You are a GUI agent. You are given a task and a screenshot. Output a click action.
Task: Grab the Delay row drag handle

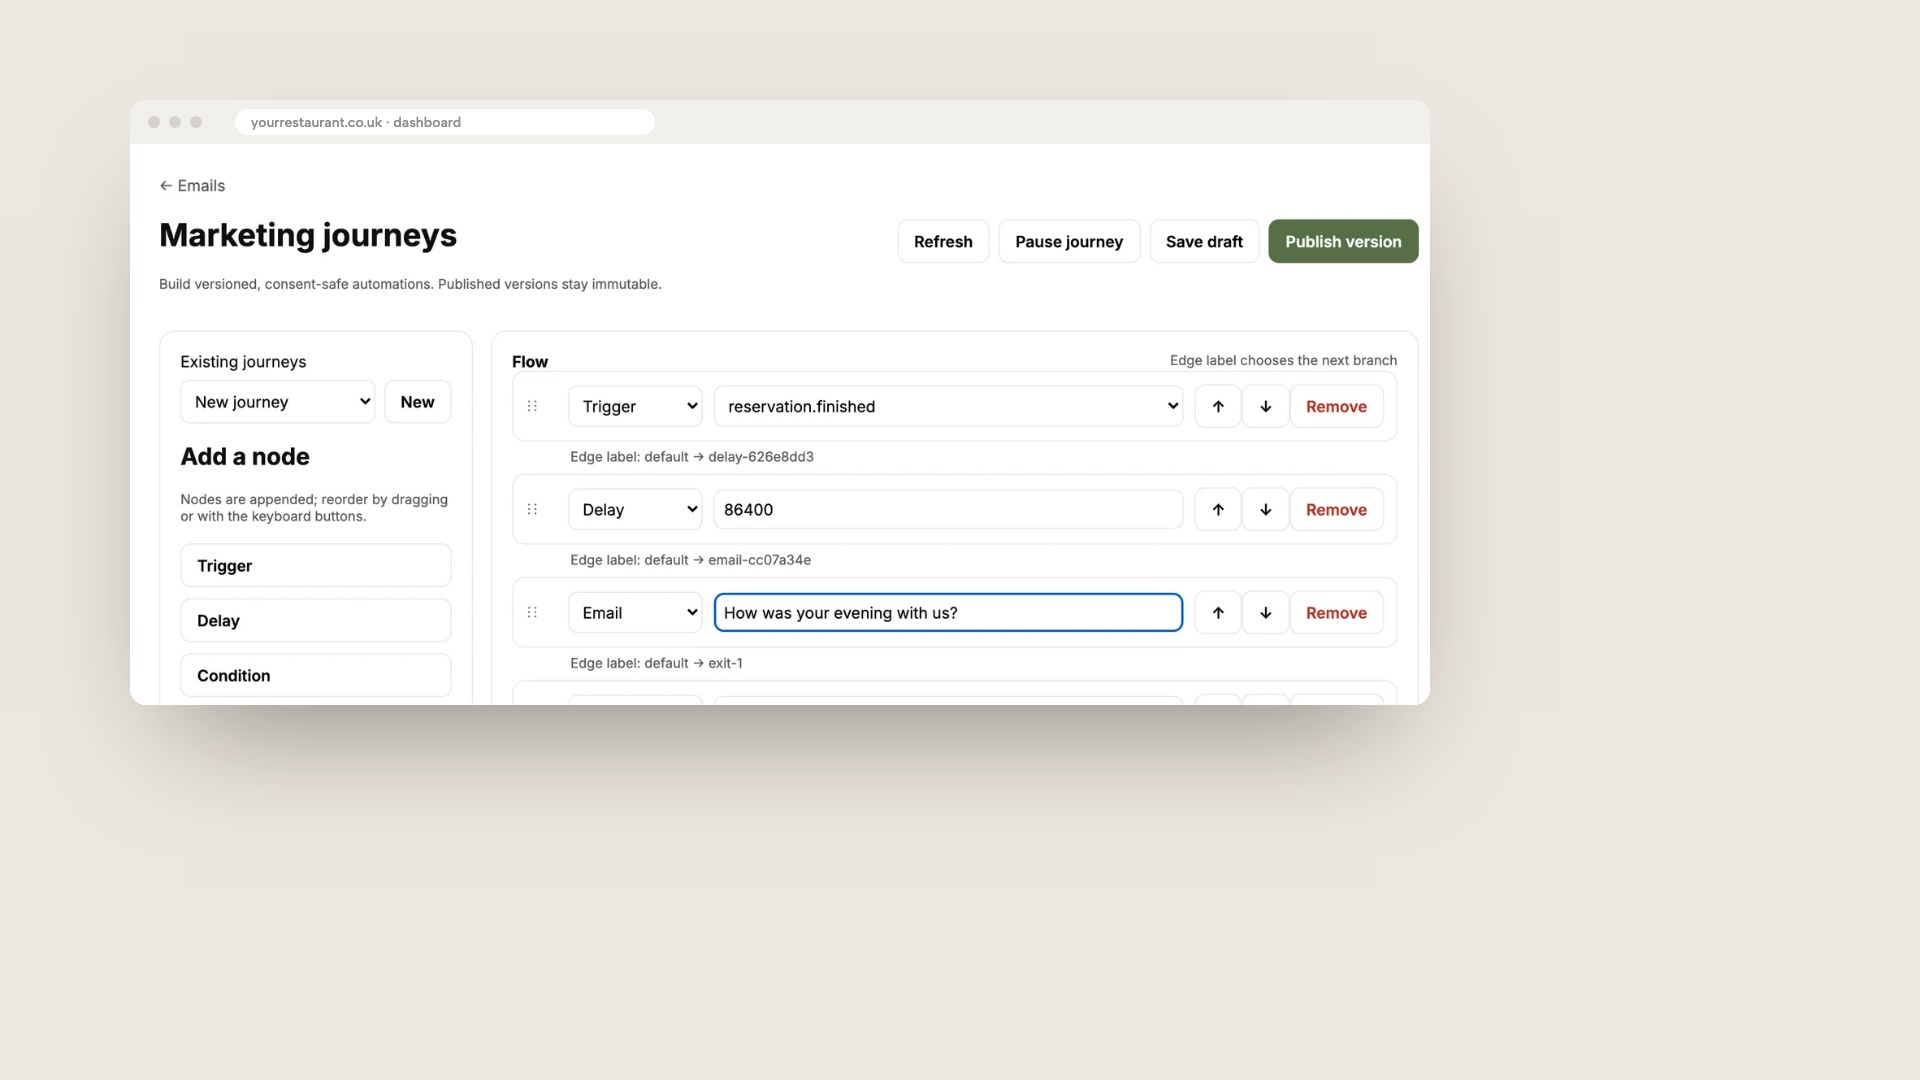pyautogui.click(x=532, y=509)
